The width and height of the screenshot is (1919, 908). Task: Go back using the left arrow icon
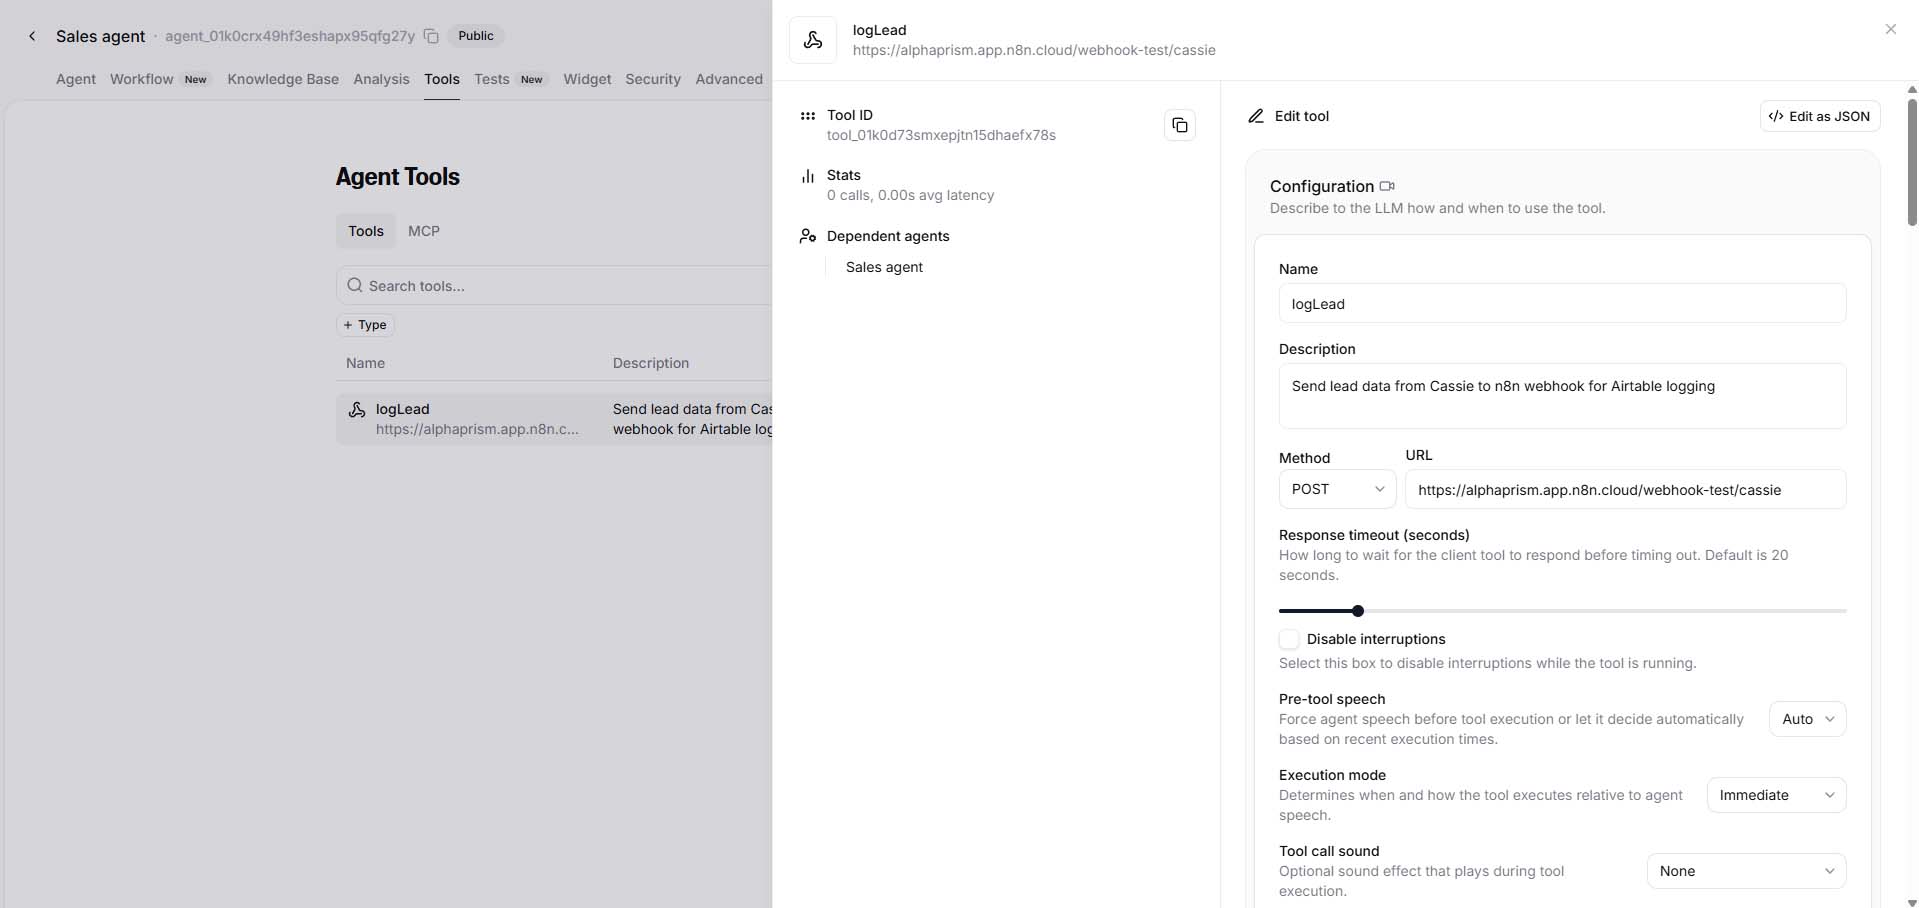tap(32, 36)
